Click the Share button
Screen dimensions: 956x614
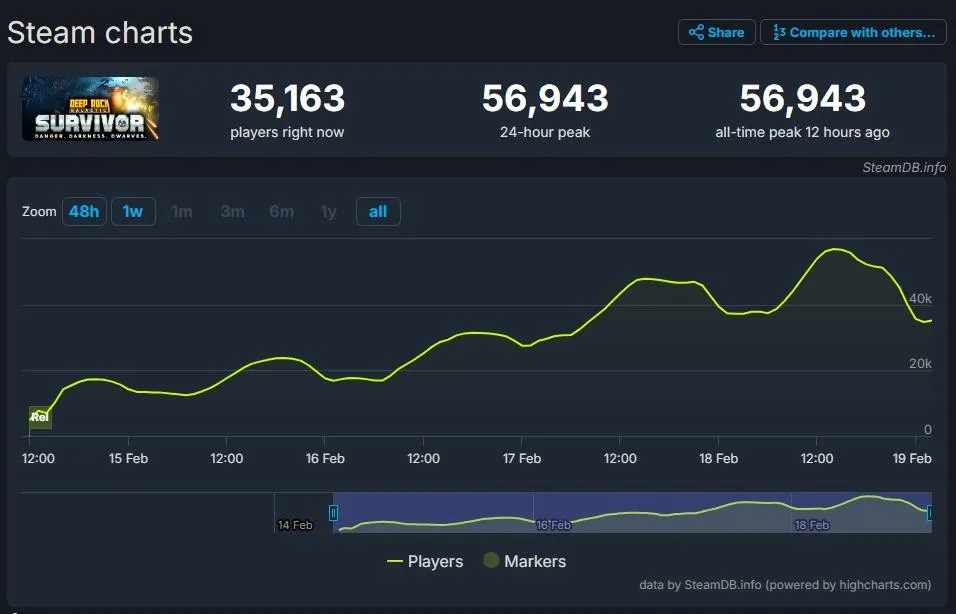(x=716, y=32)
